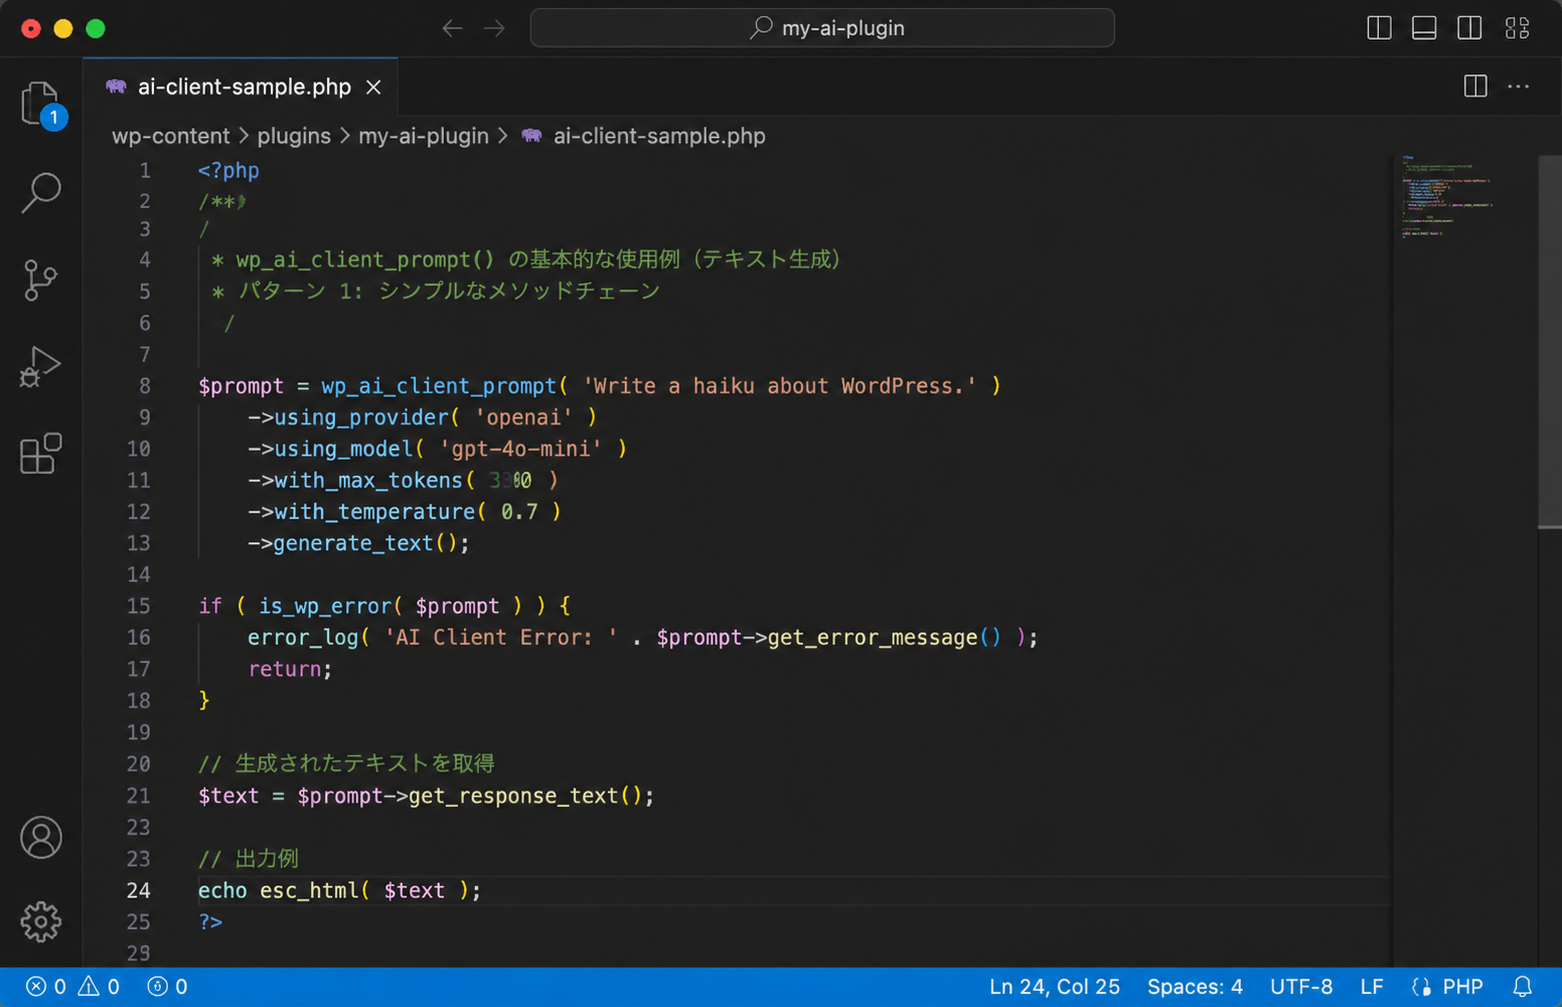Click the code minimap preview
1562x1007 pixels.
[x=1447, y=197]
